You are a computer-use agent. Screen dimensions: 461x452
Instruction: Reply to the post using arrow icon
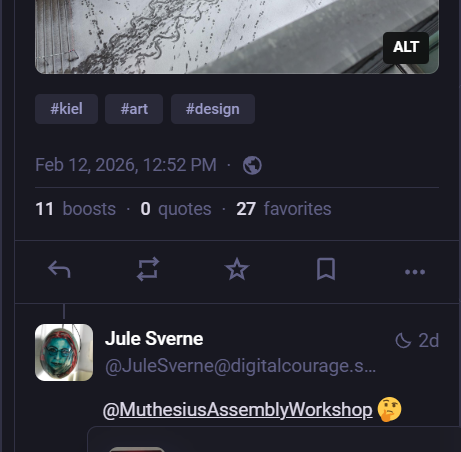tap(59, 269)
